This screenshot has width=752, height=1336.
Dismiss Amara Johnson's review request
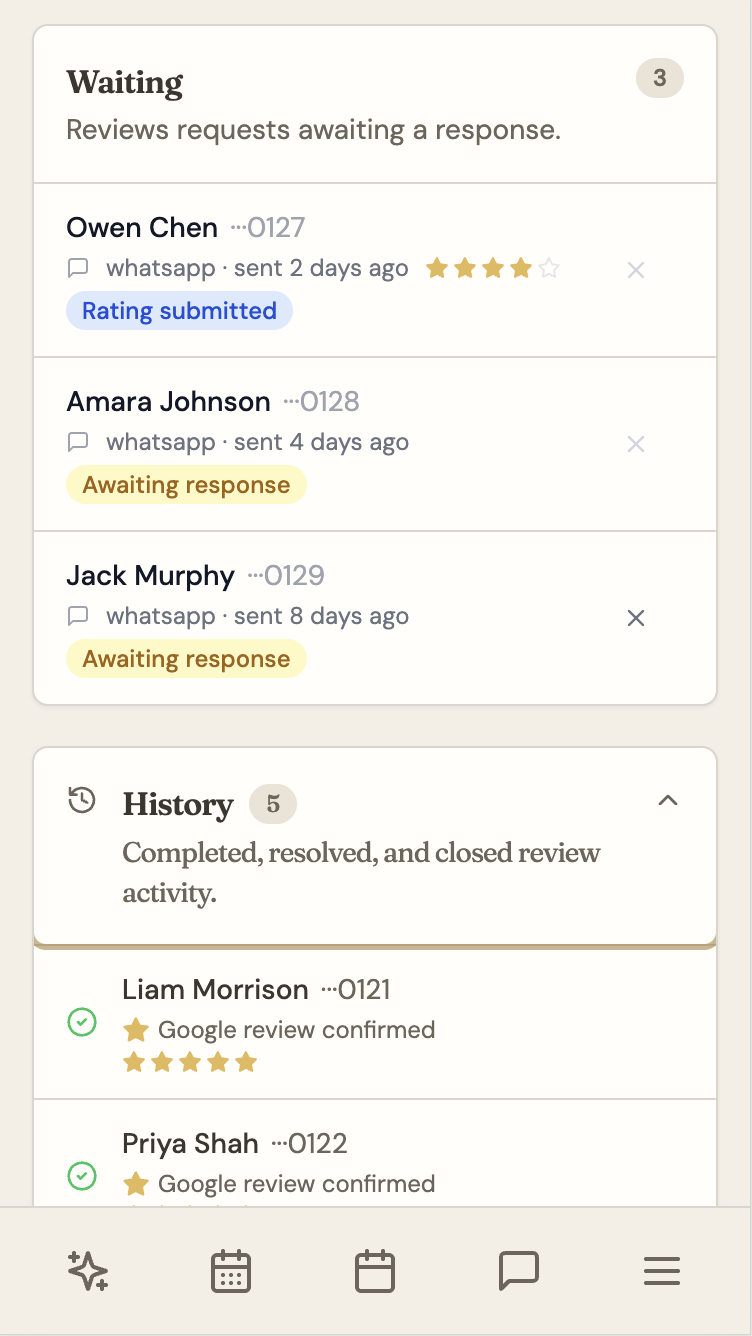[635, 444]
